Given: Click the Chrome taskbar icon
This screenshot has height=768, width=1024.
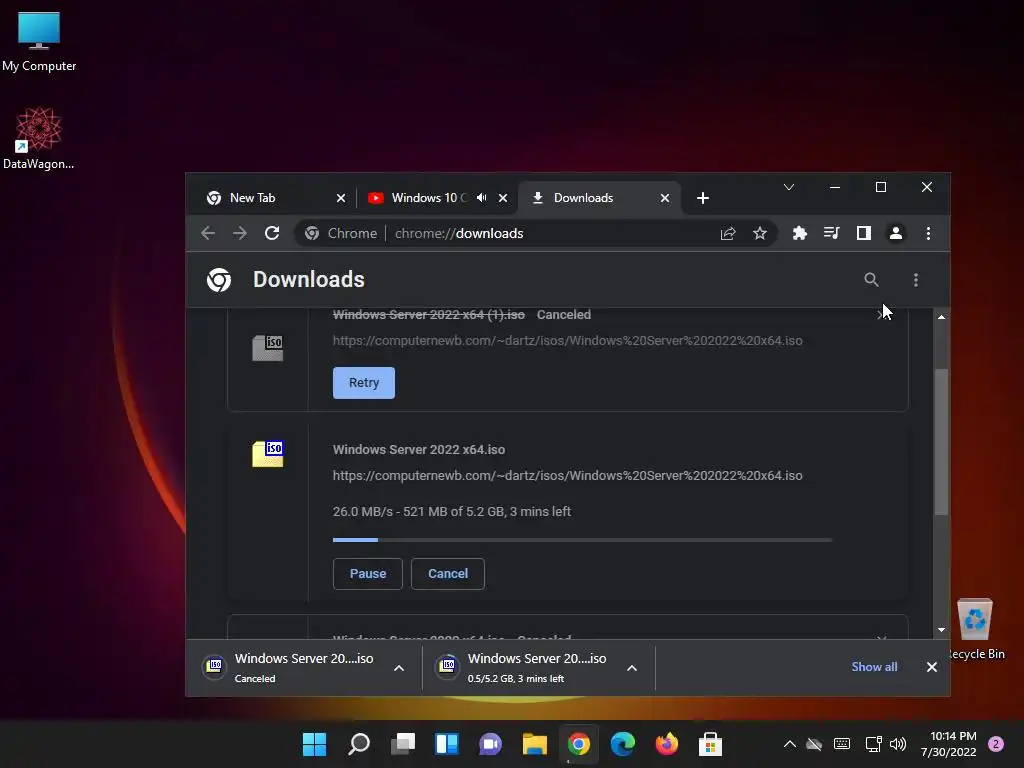Looking at the screenshot, I should pos(579,744).
